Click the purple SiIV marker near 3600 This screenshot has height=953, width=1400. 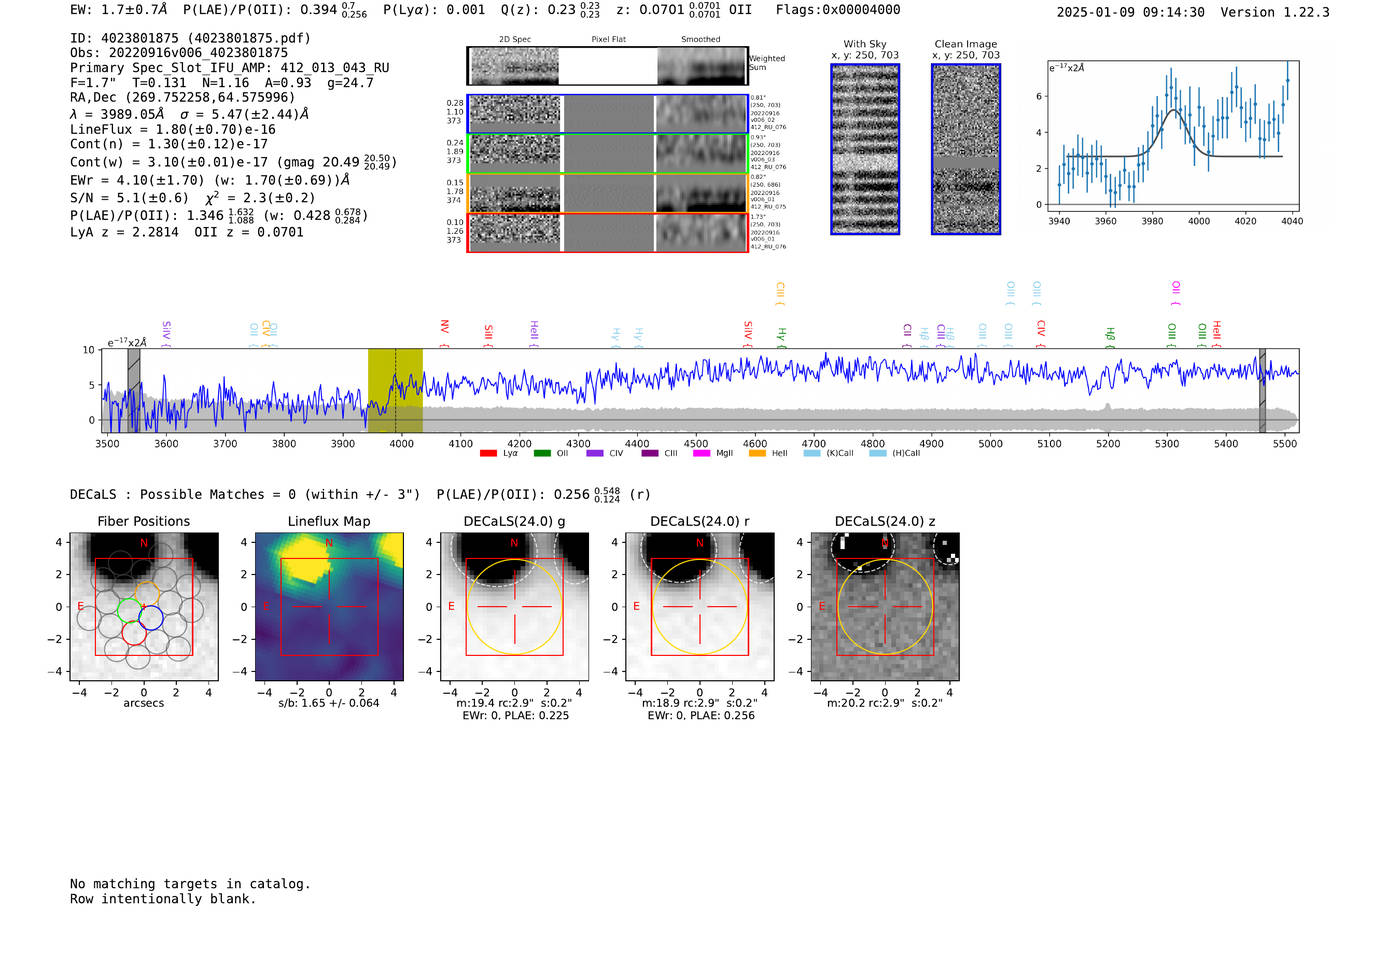pyautogui.click(x=166, y=333)
